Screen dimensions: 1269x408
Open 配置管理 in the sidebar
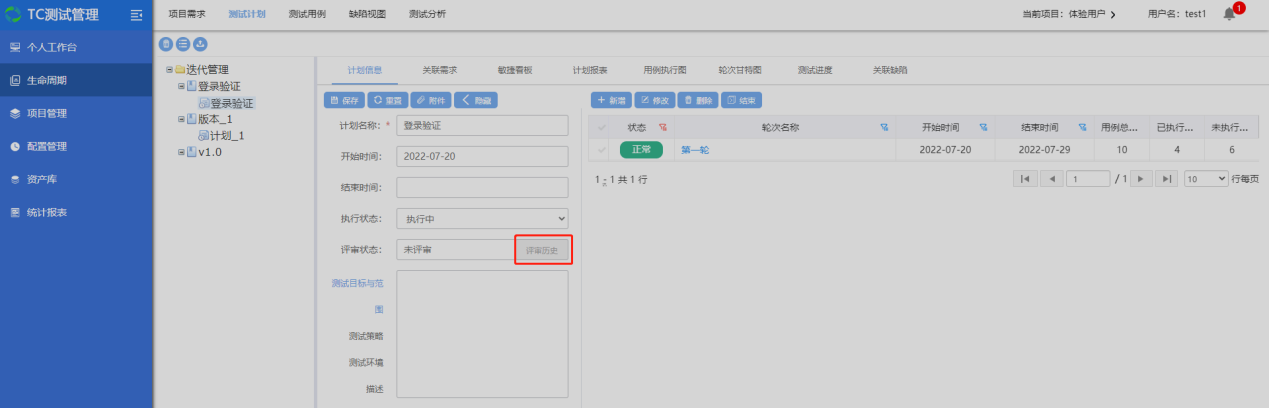(76, 146)
